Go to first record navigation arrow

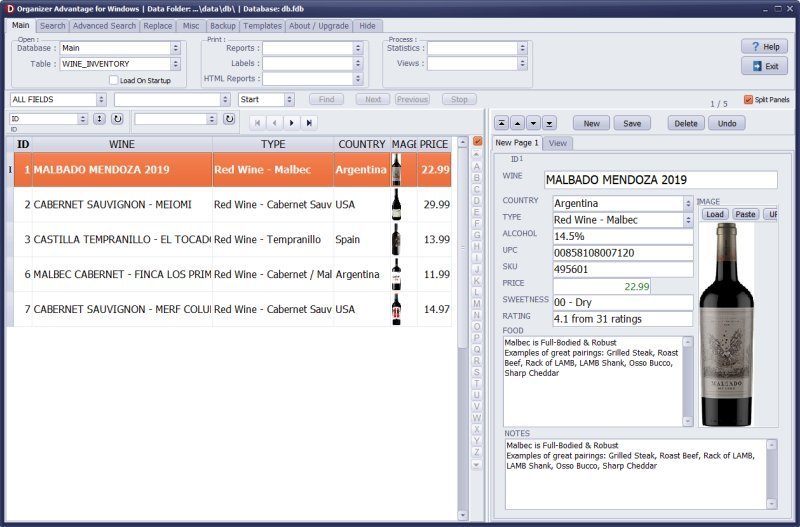[257, 123]
